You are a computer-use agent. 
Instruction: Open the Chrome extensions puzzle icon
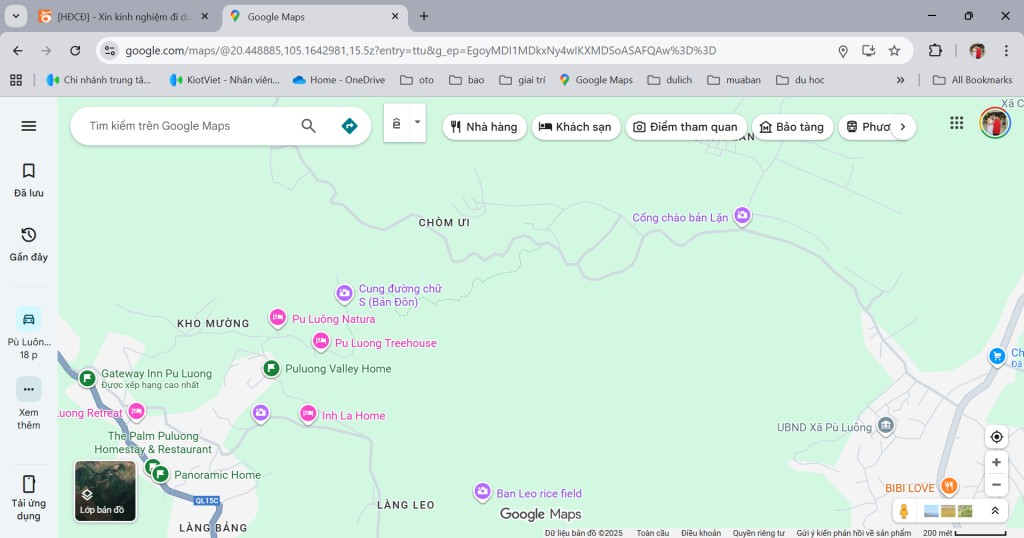tap(935, 50)
